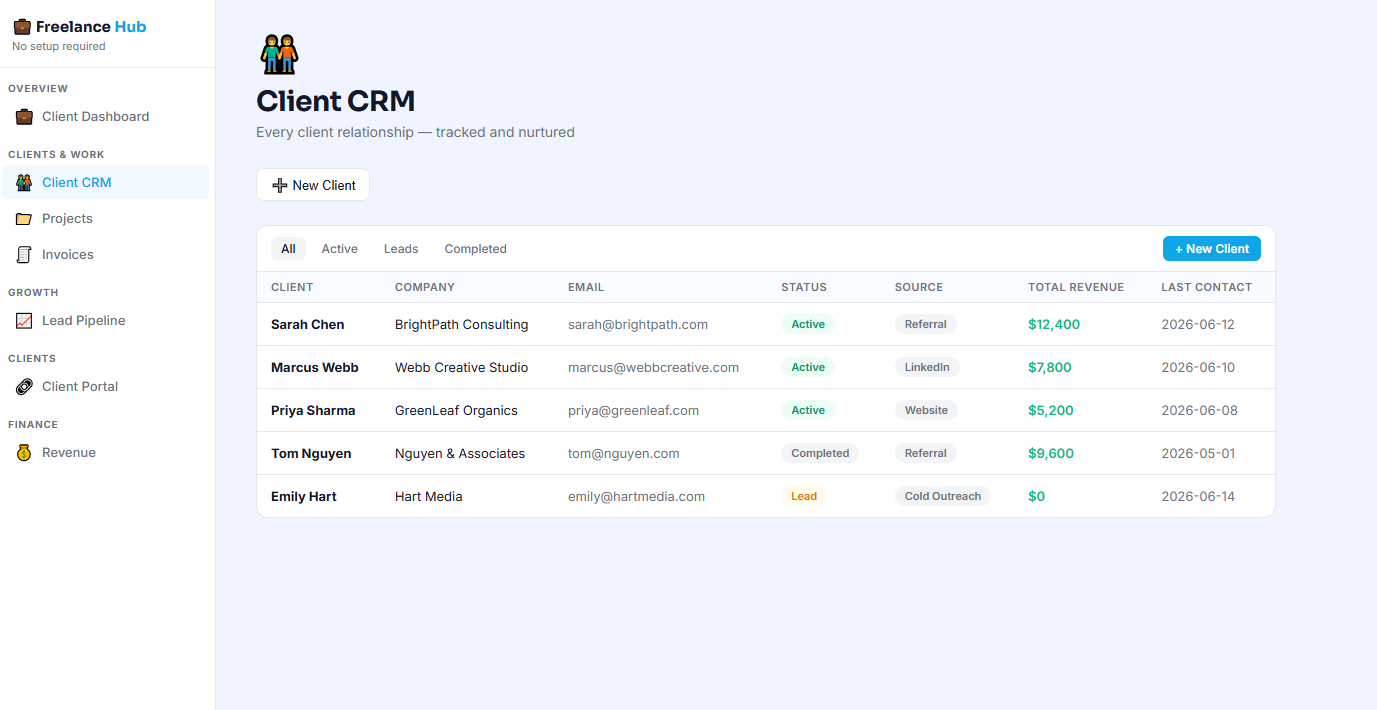Switch to the Leads filter tab
Image resolution: width=1377 pixels, height=710 pixels.
point(401,249)
